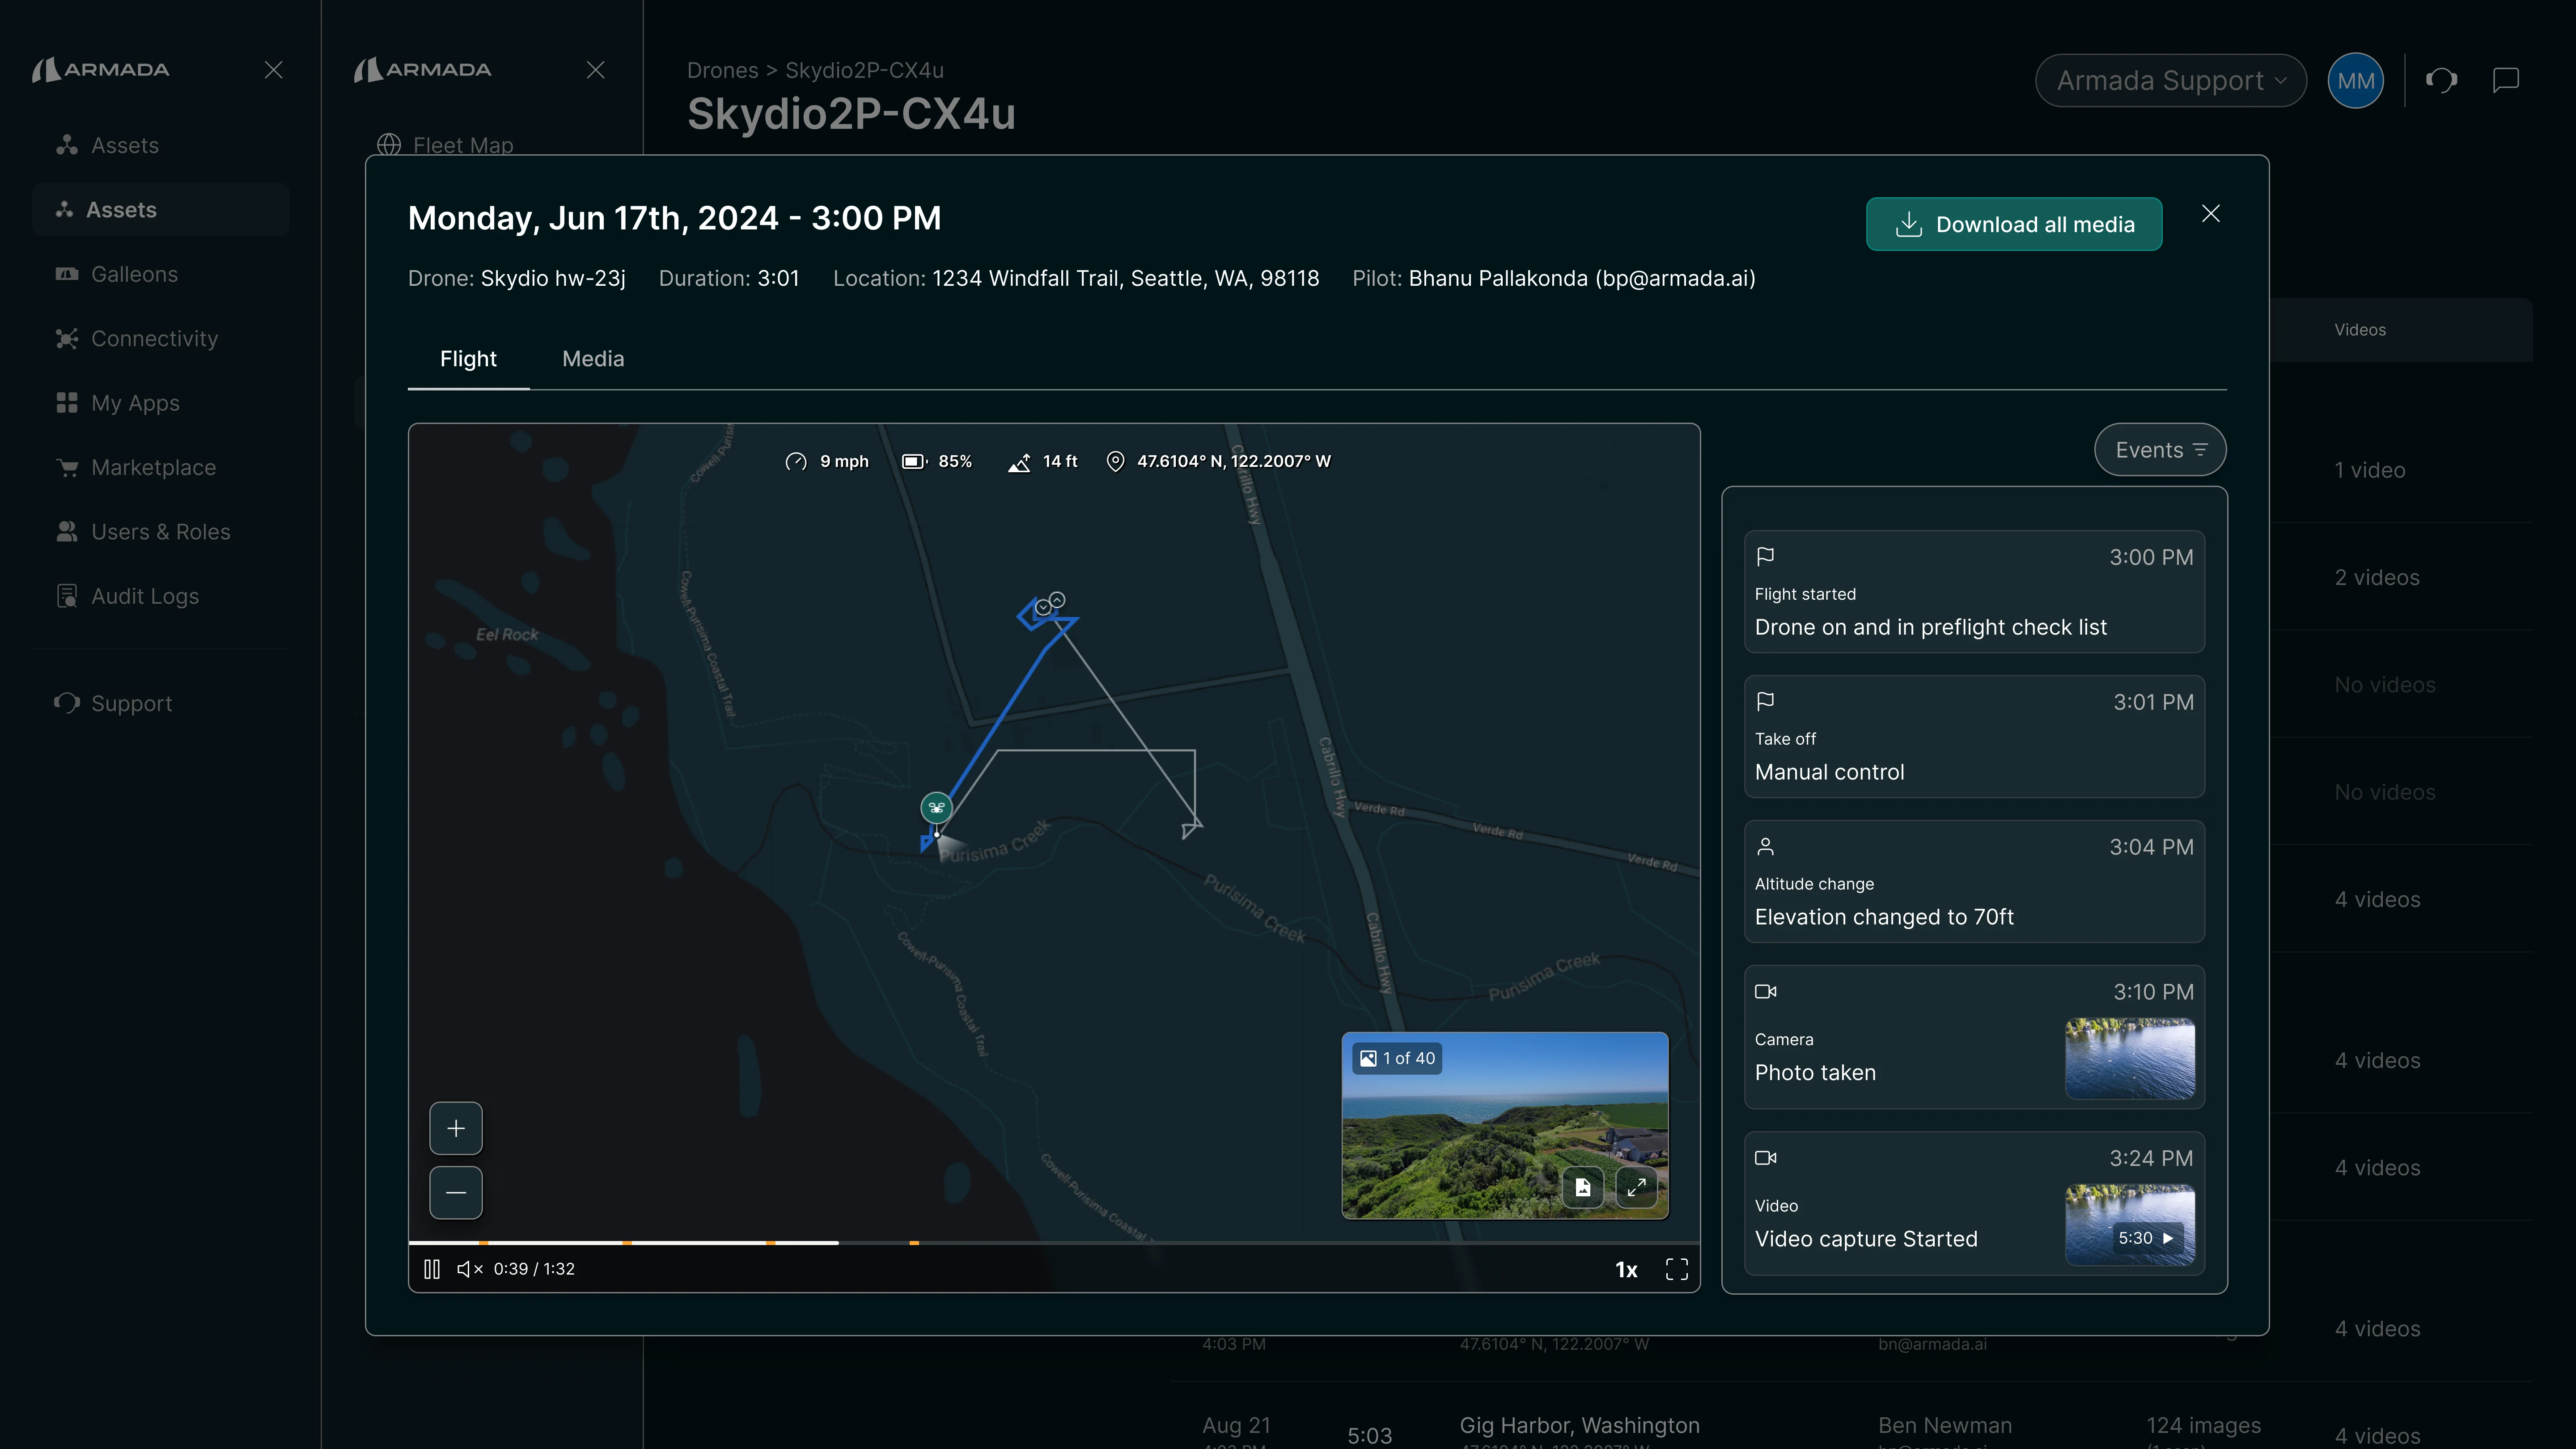Unmute the flight video audio
This screenshot has height=1449, width=2576.
[x=470, y=1269]
